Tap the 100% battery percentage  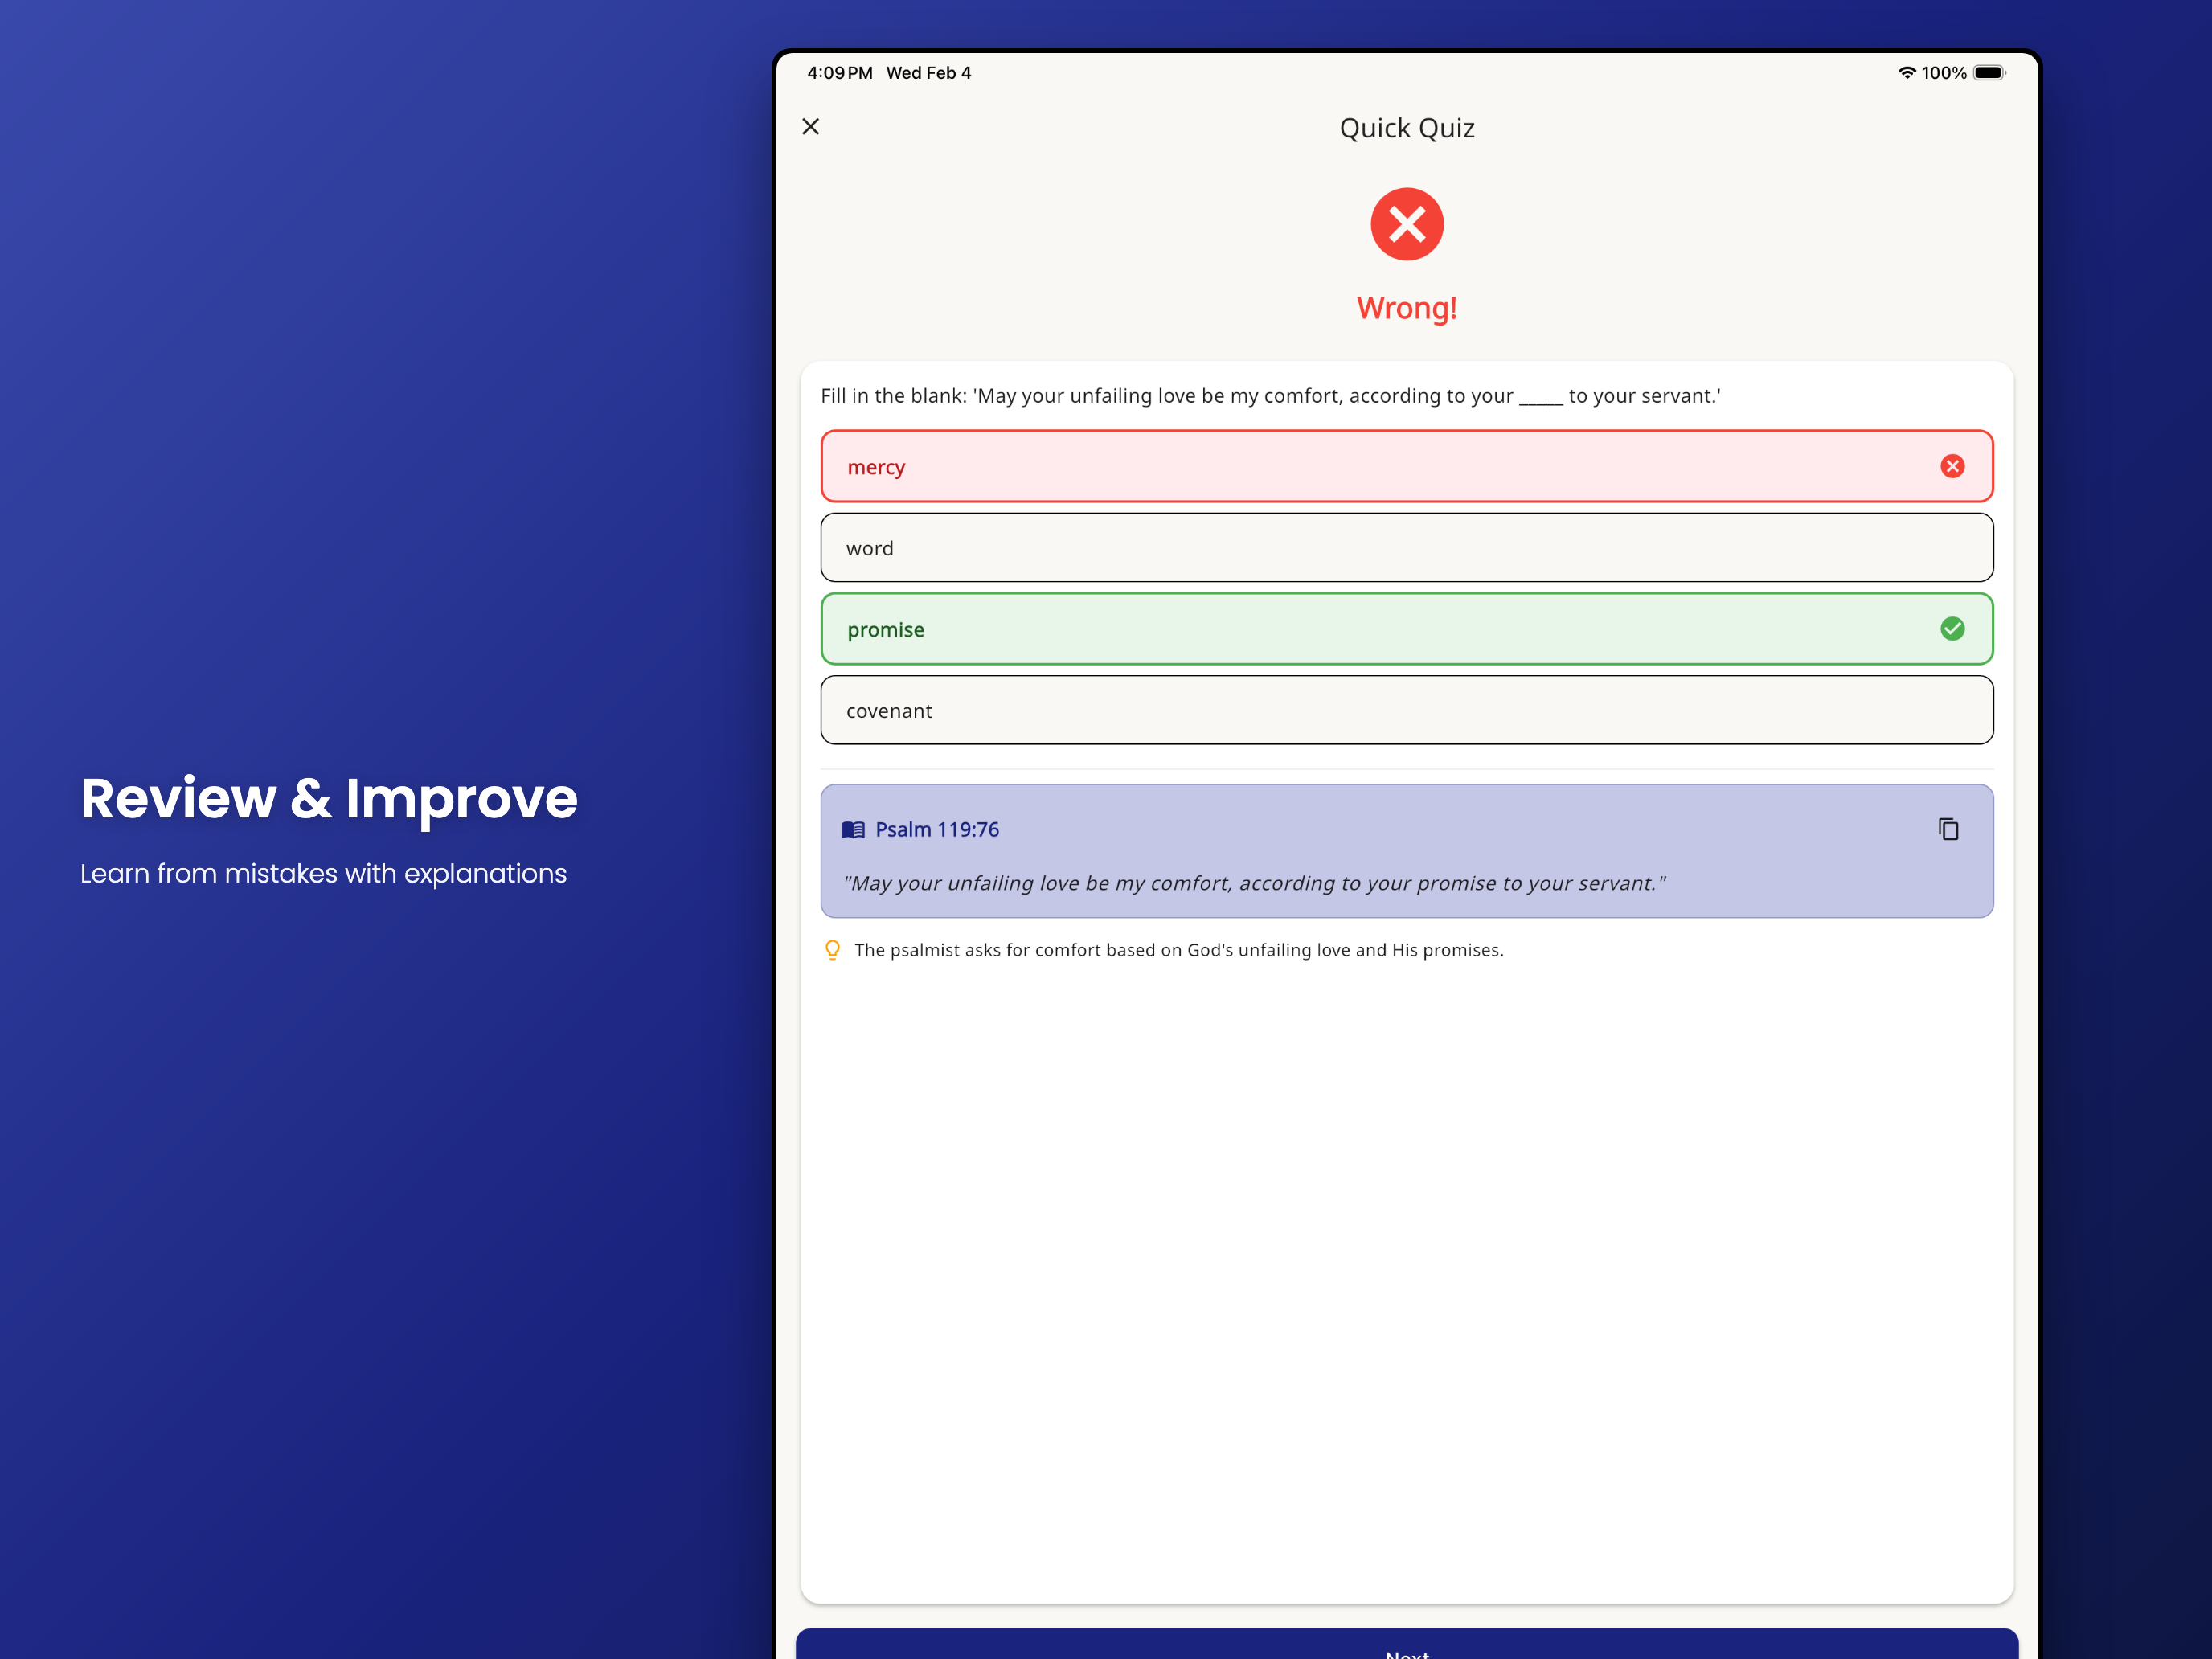(1943, 73)
